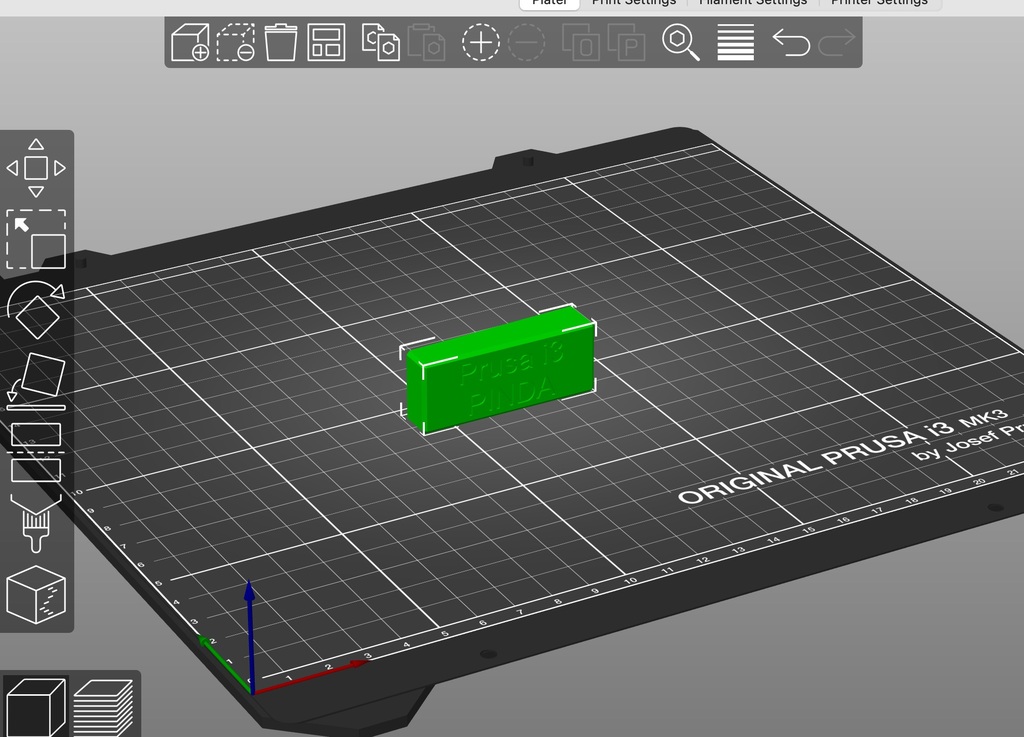Select the Paint-on supports brush tool
The width and height of the screenshot is (1024, 737).
pos(36,524)
